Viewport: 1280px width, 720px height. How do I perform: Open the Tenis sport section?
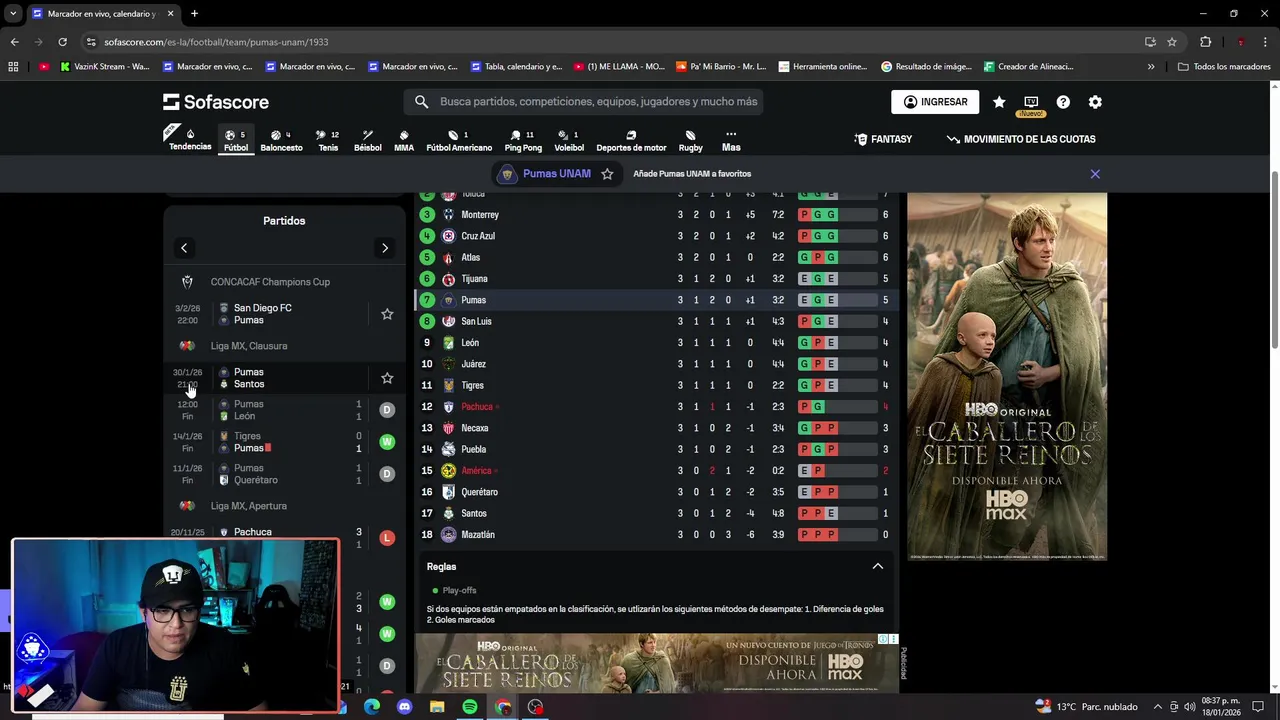click(x=328, y=140)
